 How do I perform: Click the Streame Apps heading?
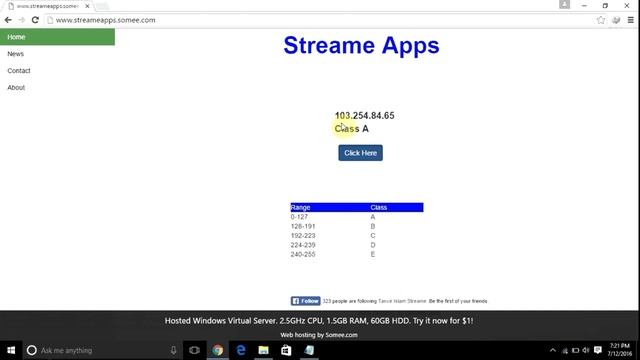[361, 45]
